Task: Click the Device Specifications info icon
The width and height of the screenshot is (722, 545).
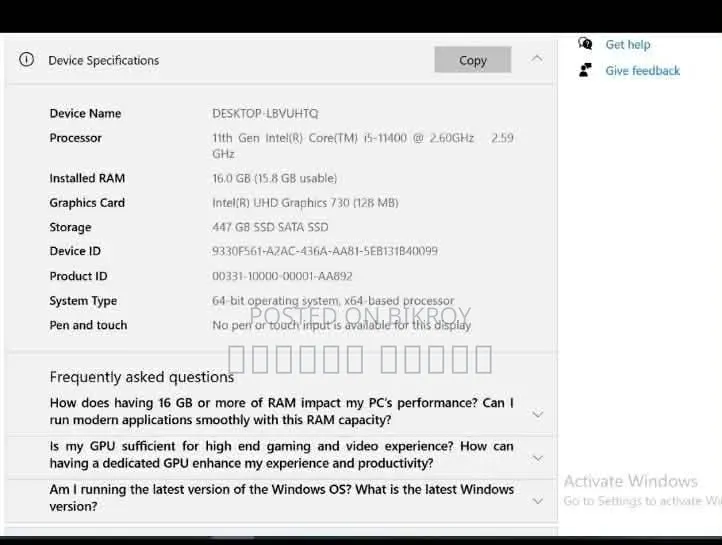Action: pos(26,59)
